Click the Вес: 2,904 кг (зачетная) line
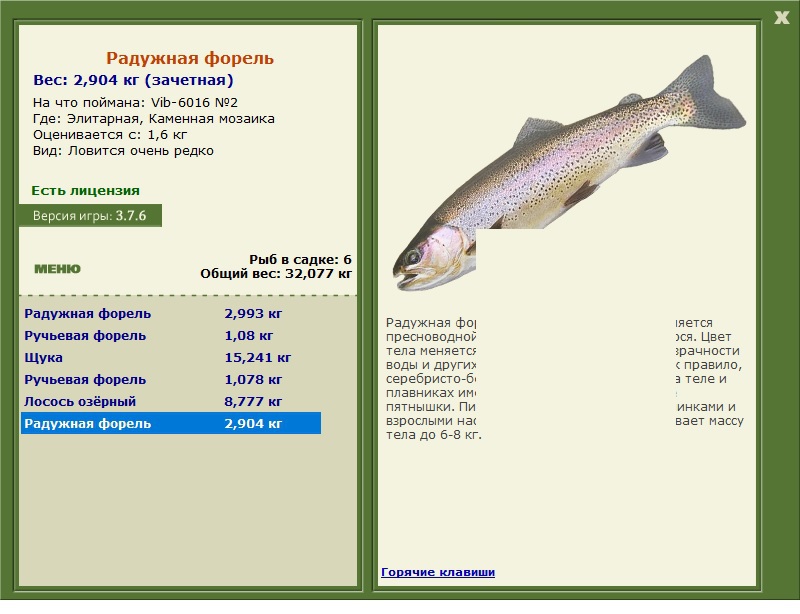 click(x=133, y=80)
